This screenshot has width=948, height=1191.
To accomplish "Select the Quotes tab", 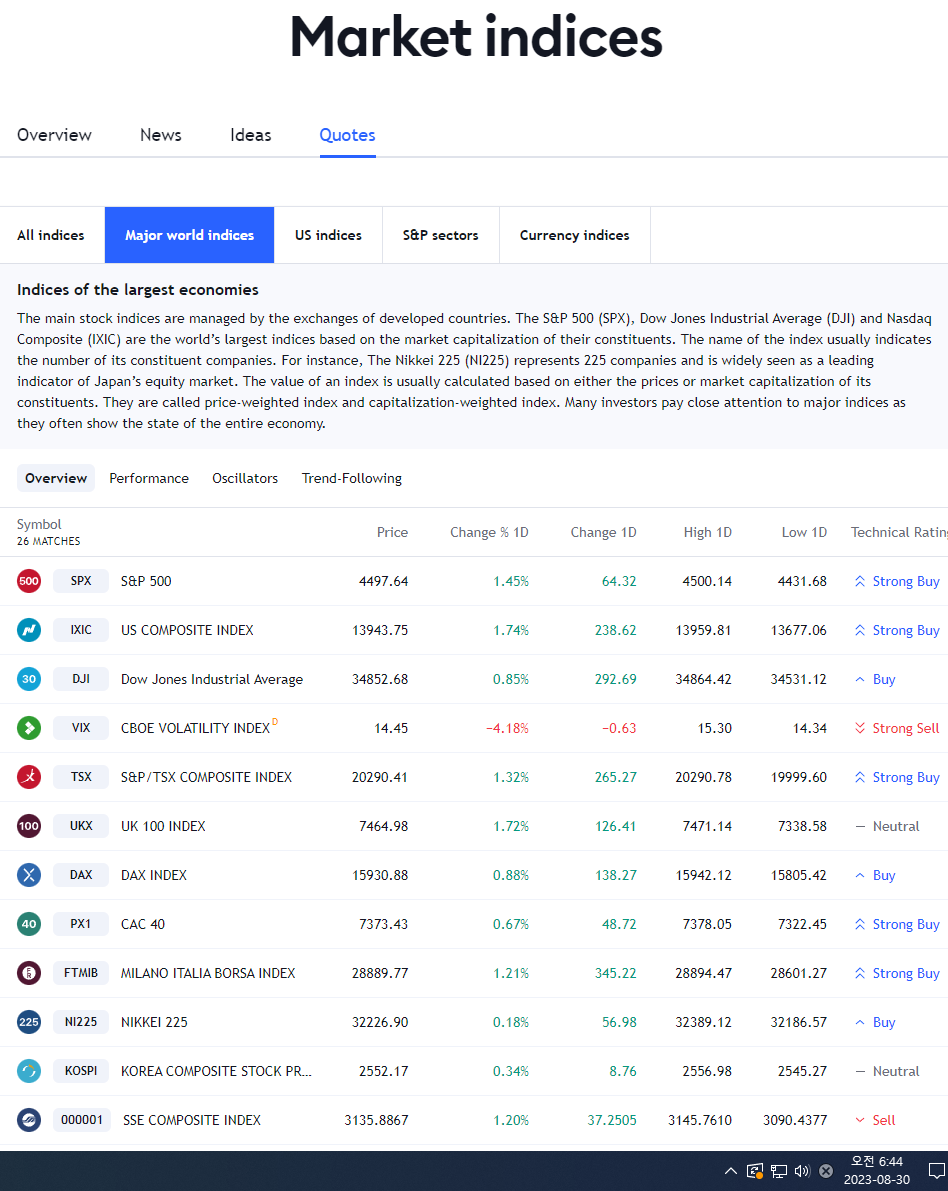I will tap(347, 135).
